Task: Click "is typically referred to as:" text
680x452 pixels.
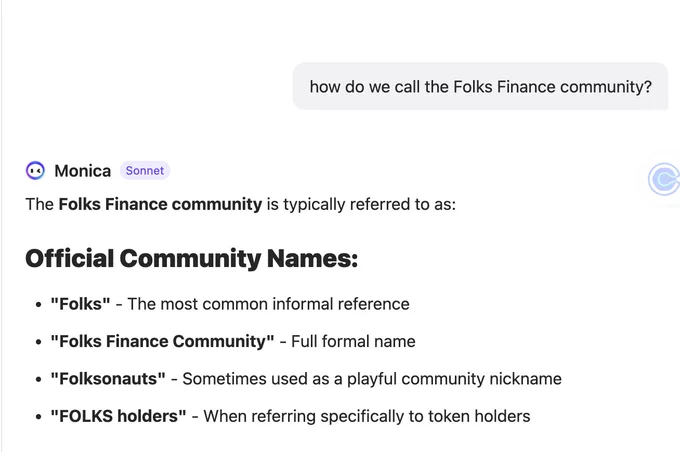Action: click(x=361, y=204)
